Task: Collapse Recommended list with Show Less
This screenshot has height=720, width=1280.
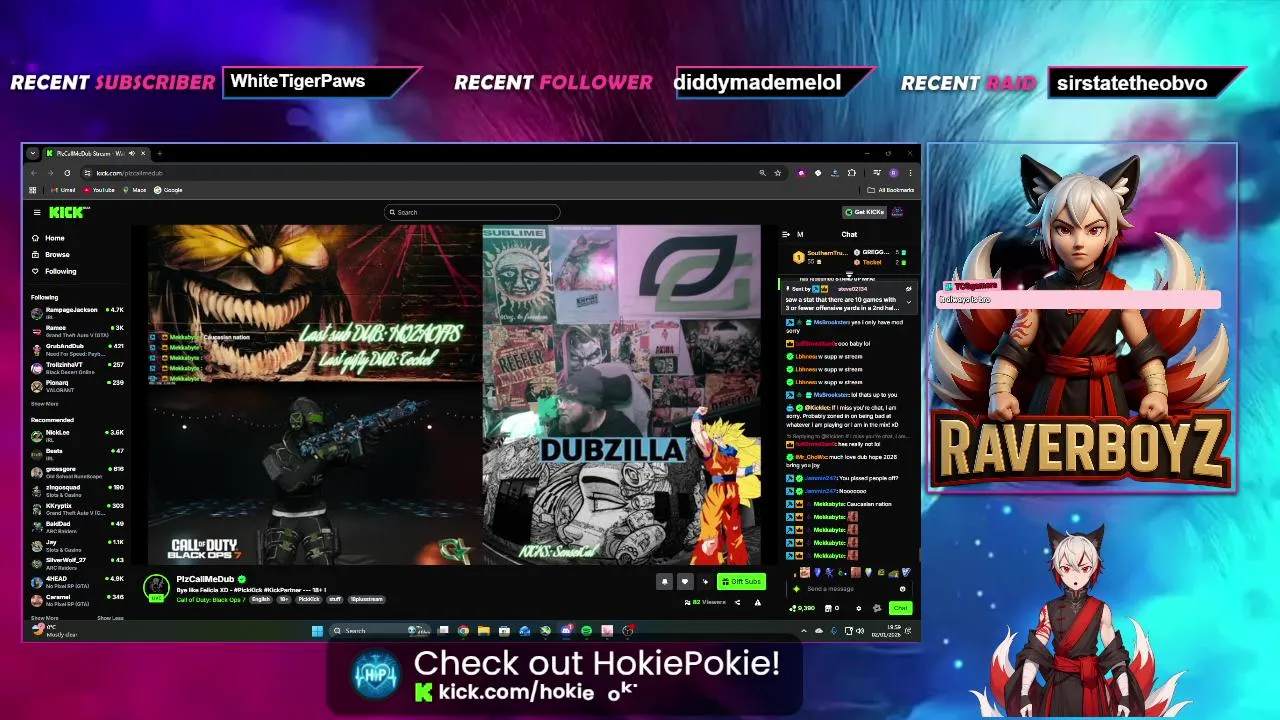Action: tap(110, 618)
